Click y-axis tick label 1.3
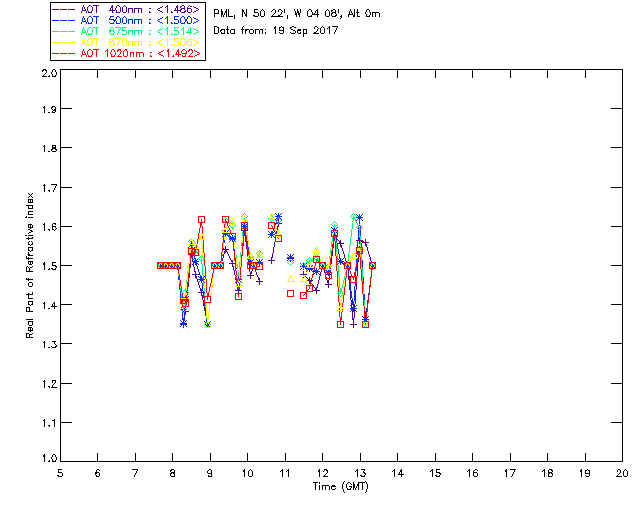Screen dimensions: 640x512 [49, 344]
